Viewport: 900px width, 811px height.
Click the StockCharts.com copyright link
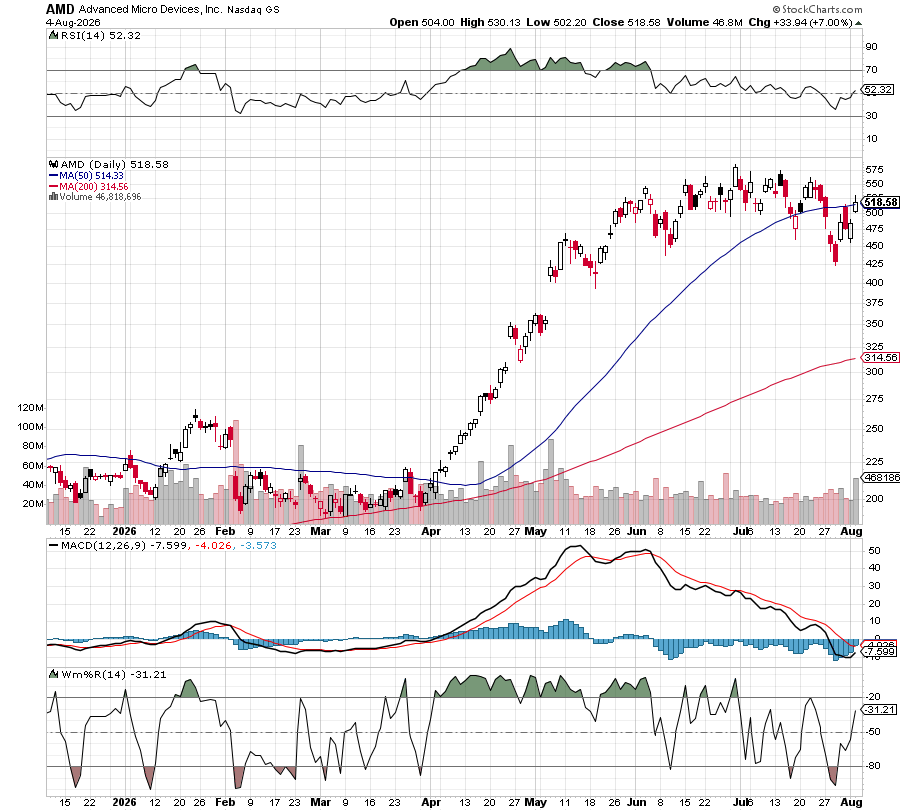[x=817, y=9]
